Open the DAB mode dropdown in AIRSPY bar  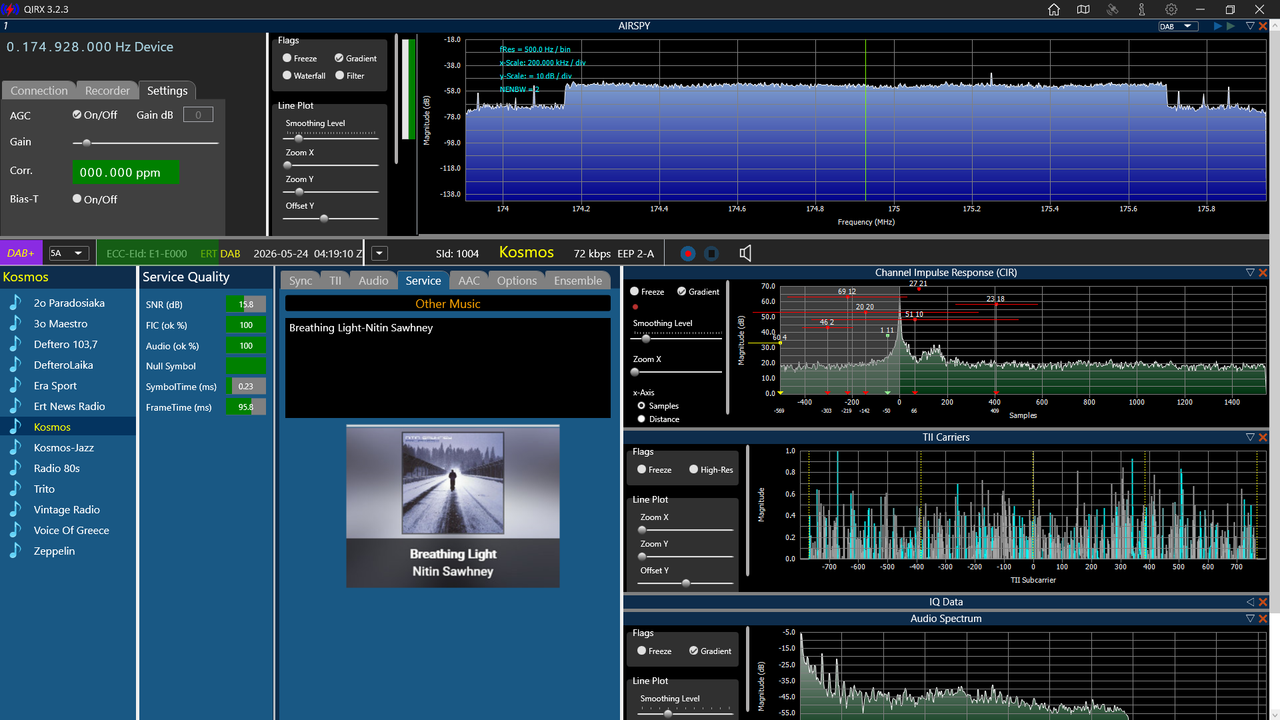1177,26
